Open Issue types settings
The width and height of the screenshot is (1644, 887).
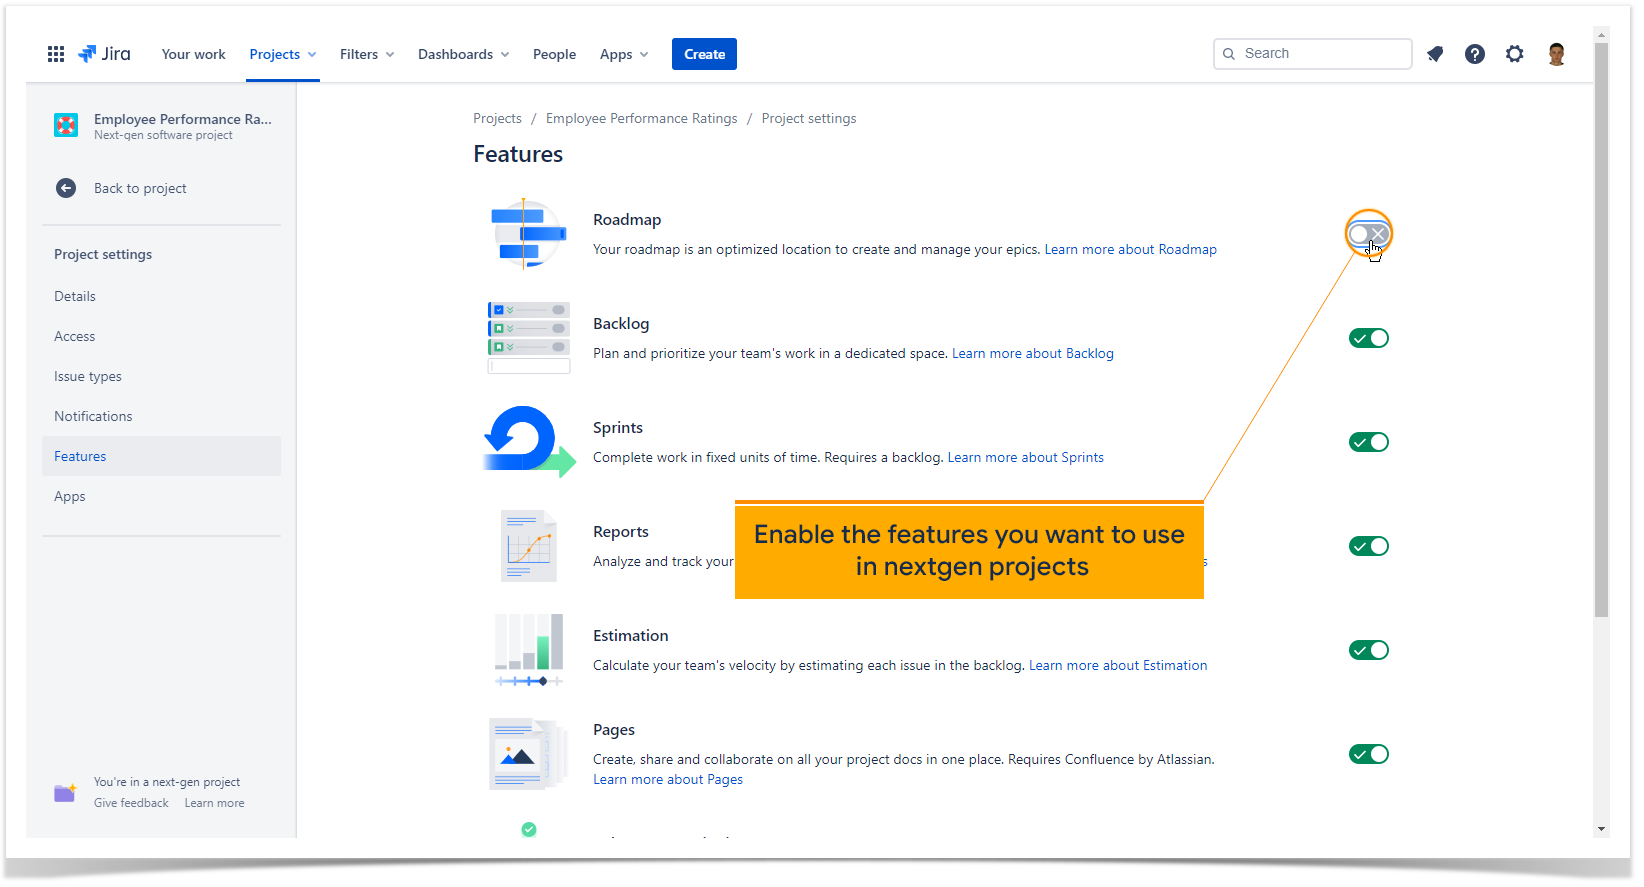161,376
